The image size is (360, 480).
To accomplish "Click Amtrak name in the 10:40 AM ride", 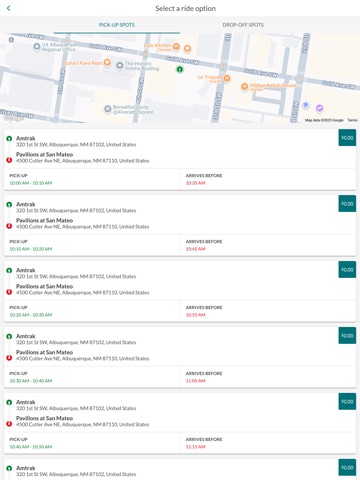I will (x=26, y=402).
